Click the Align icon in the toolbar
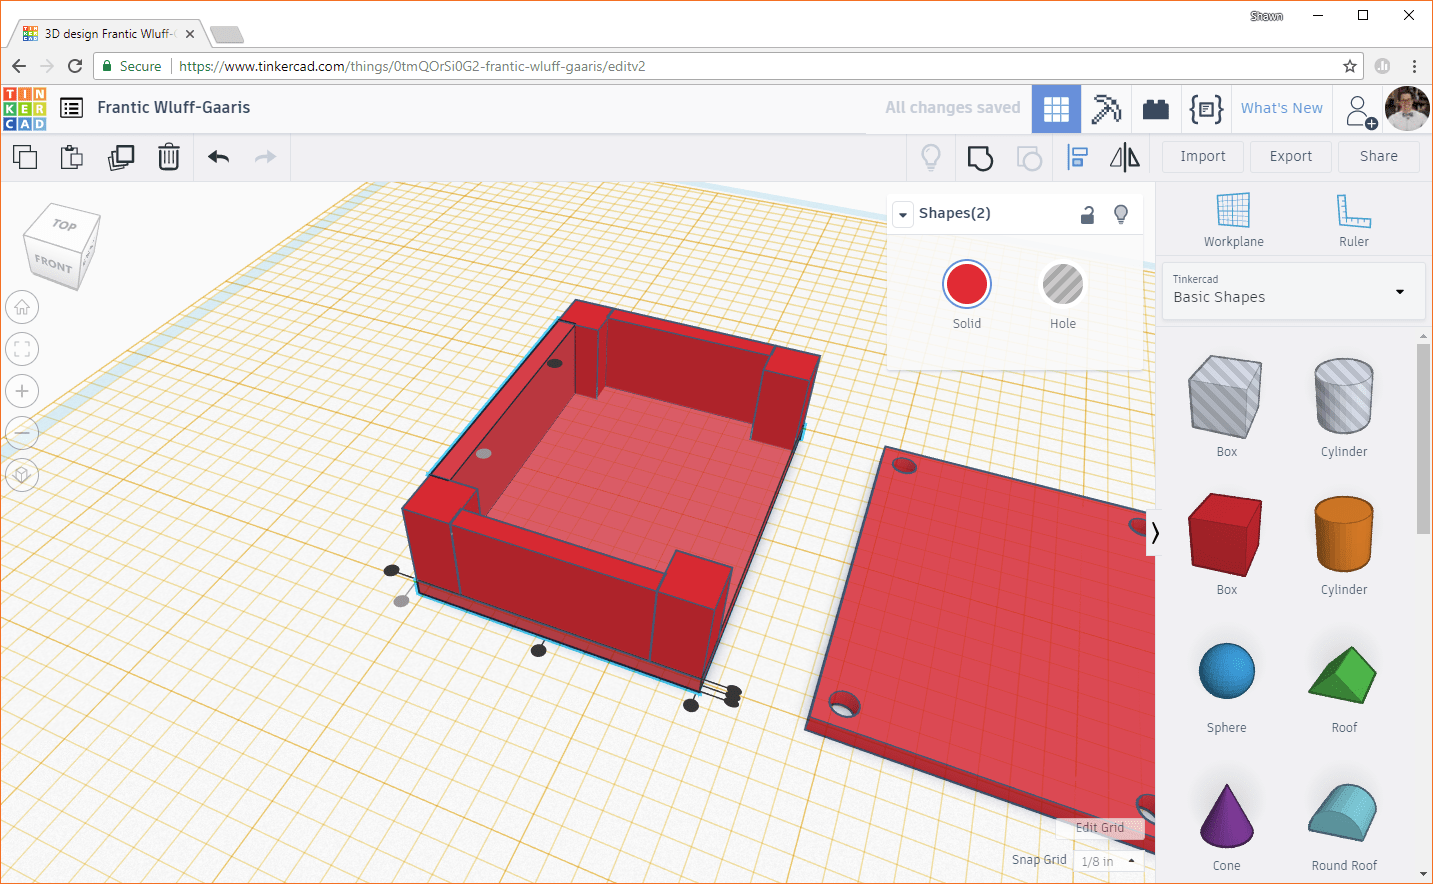Image resolution: width=1433 pixels, height=884 pixels. (1077, 157)
